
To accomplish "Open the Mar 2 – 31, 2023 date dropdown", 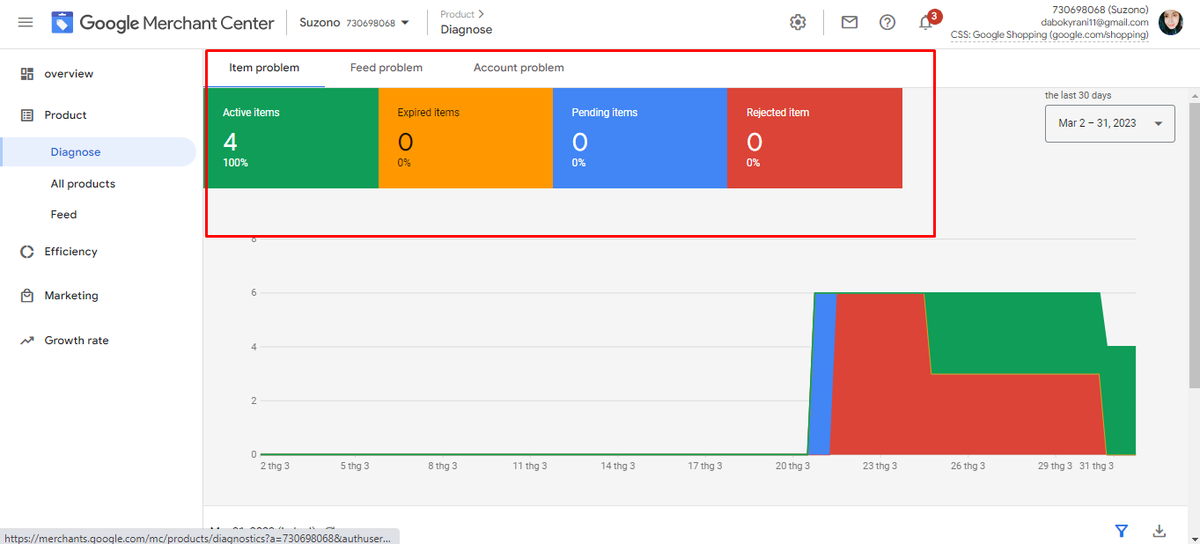I will (x=1110, y=123).
